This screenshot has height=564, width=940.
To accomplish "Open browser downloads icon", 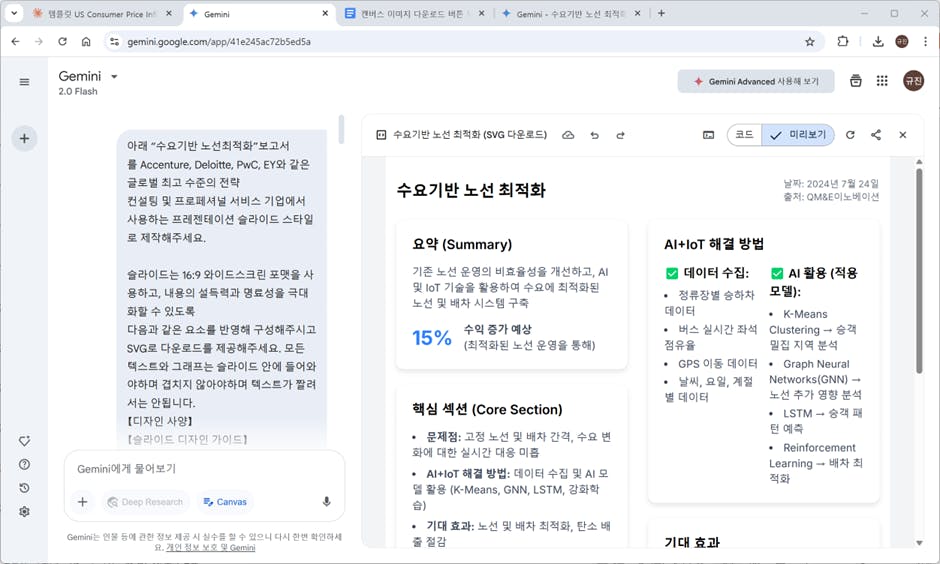I will (x=878, y=41).
